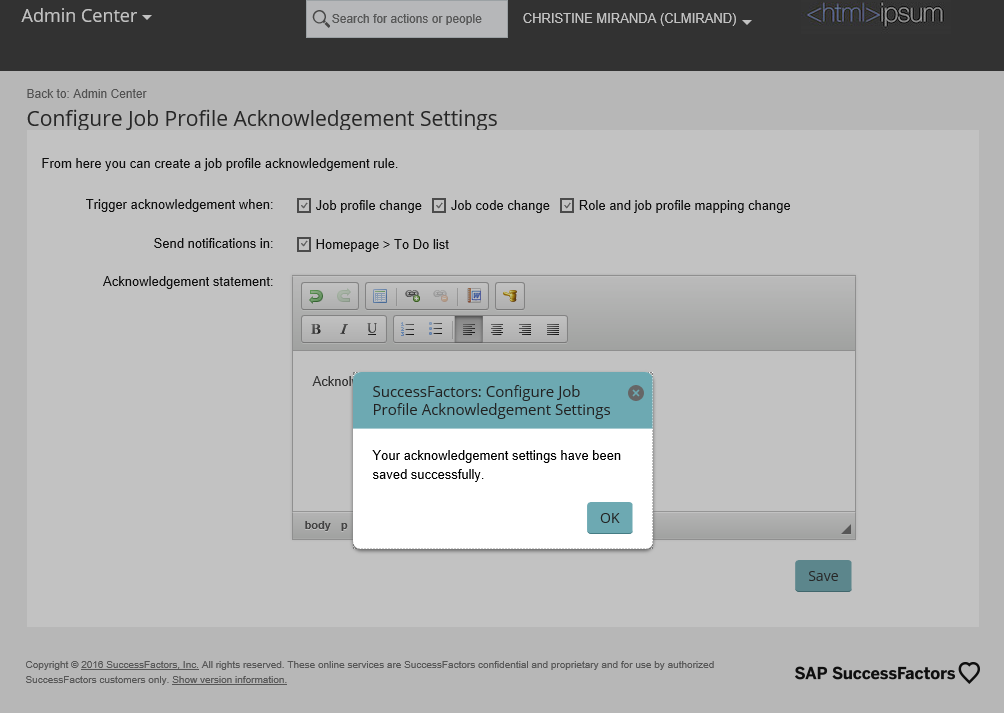Click the html ipsum logo

875,14
